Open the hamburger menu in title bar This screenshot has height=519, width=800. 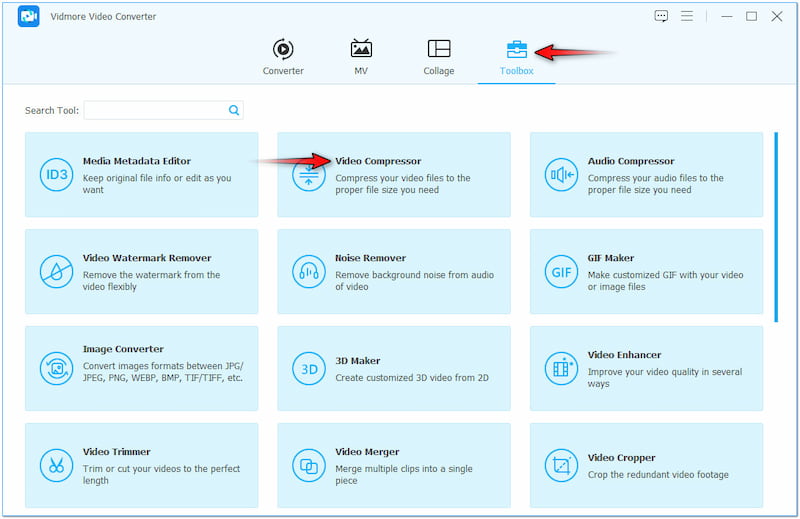pyautogui.click(x=687, y=16)
